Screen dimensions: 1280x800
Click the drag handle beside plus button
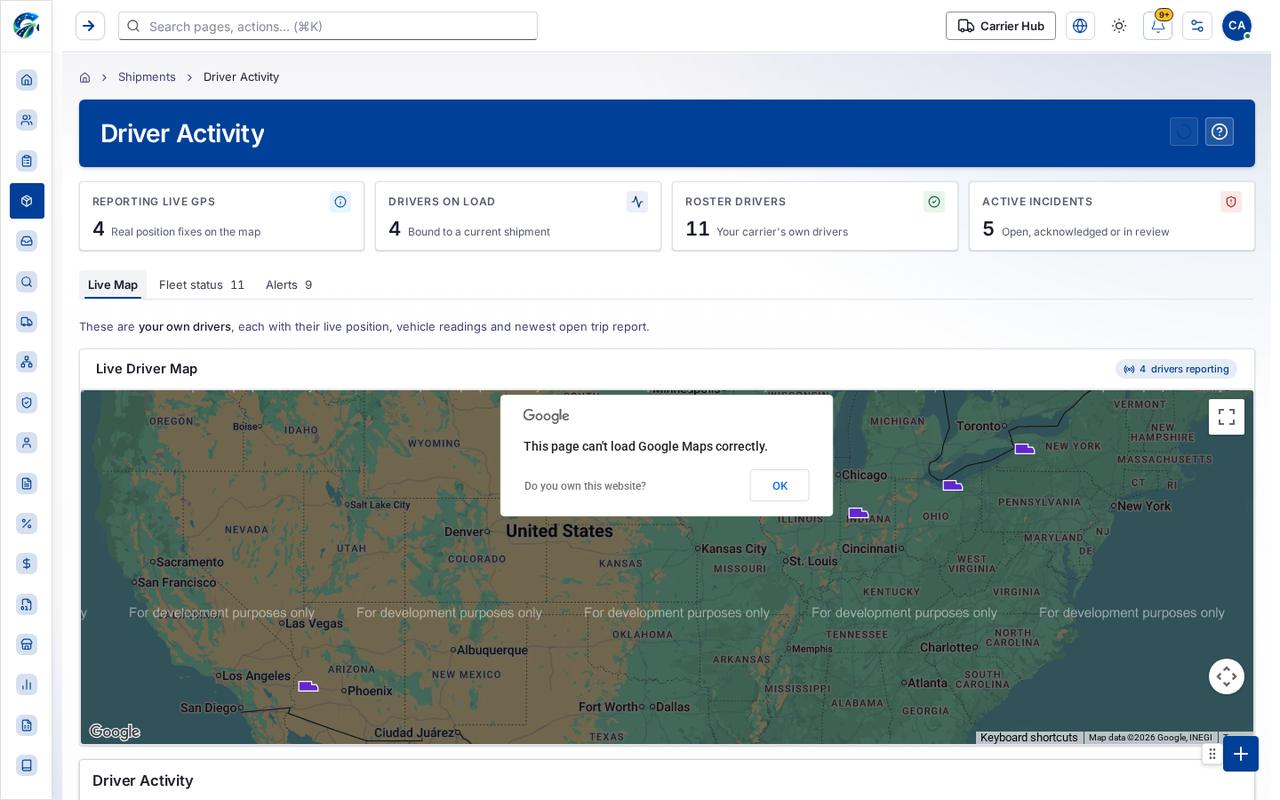click(1212, 754)
